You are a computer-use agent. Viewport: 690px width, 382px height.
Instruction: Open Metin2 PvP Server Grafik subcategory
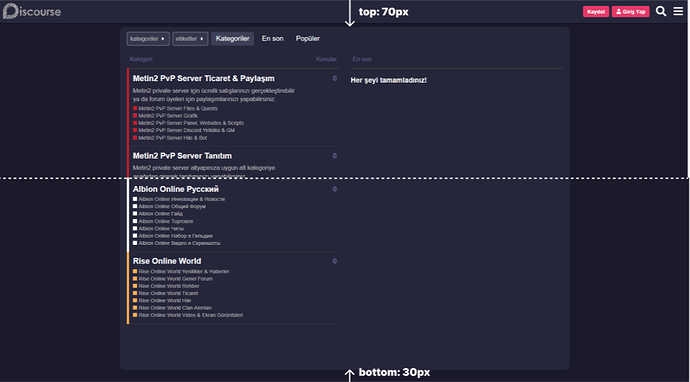tap(168, 116)
